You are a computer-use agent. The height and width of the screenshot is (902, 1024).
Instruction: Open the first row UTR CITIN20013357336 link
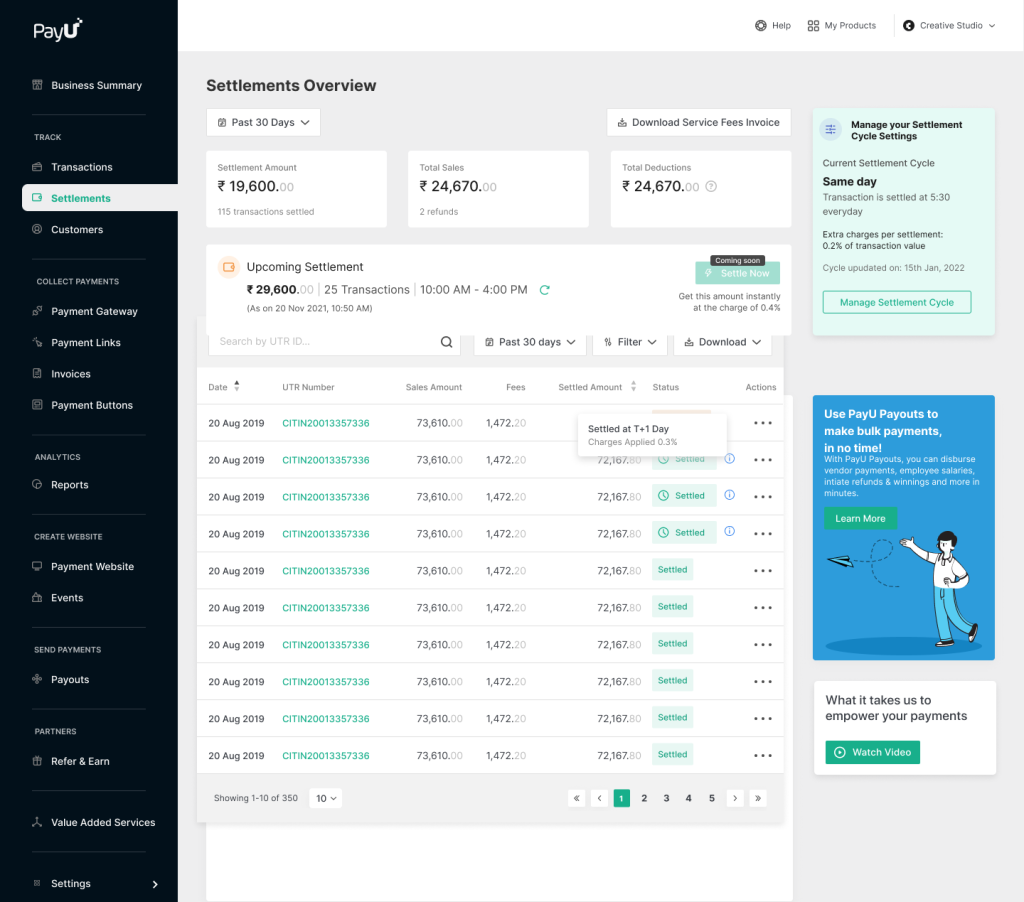[x=326, y=423]
